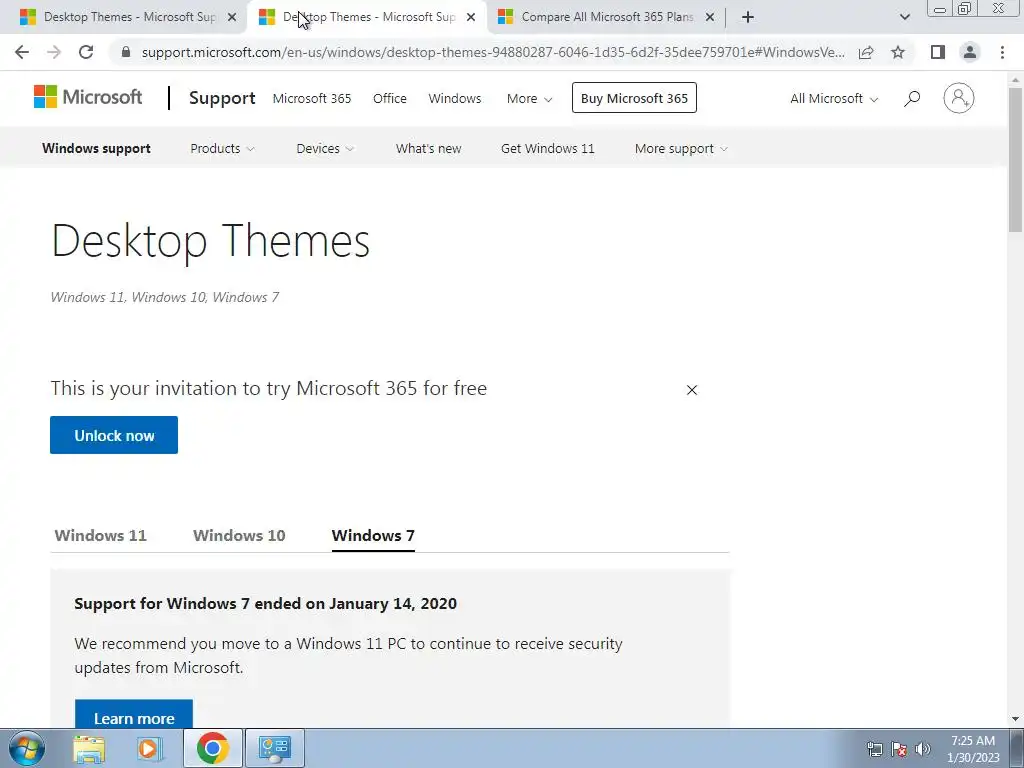Click the Microsoft logo

pyautogui.click(x=88, y=97)
